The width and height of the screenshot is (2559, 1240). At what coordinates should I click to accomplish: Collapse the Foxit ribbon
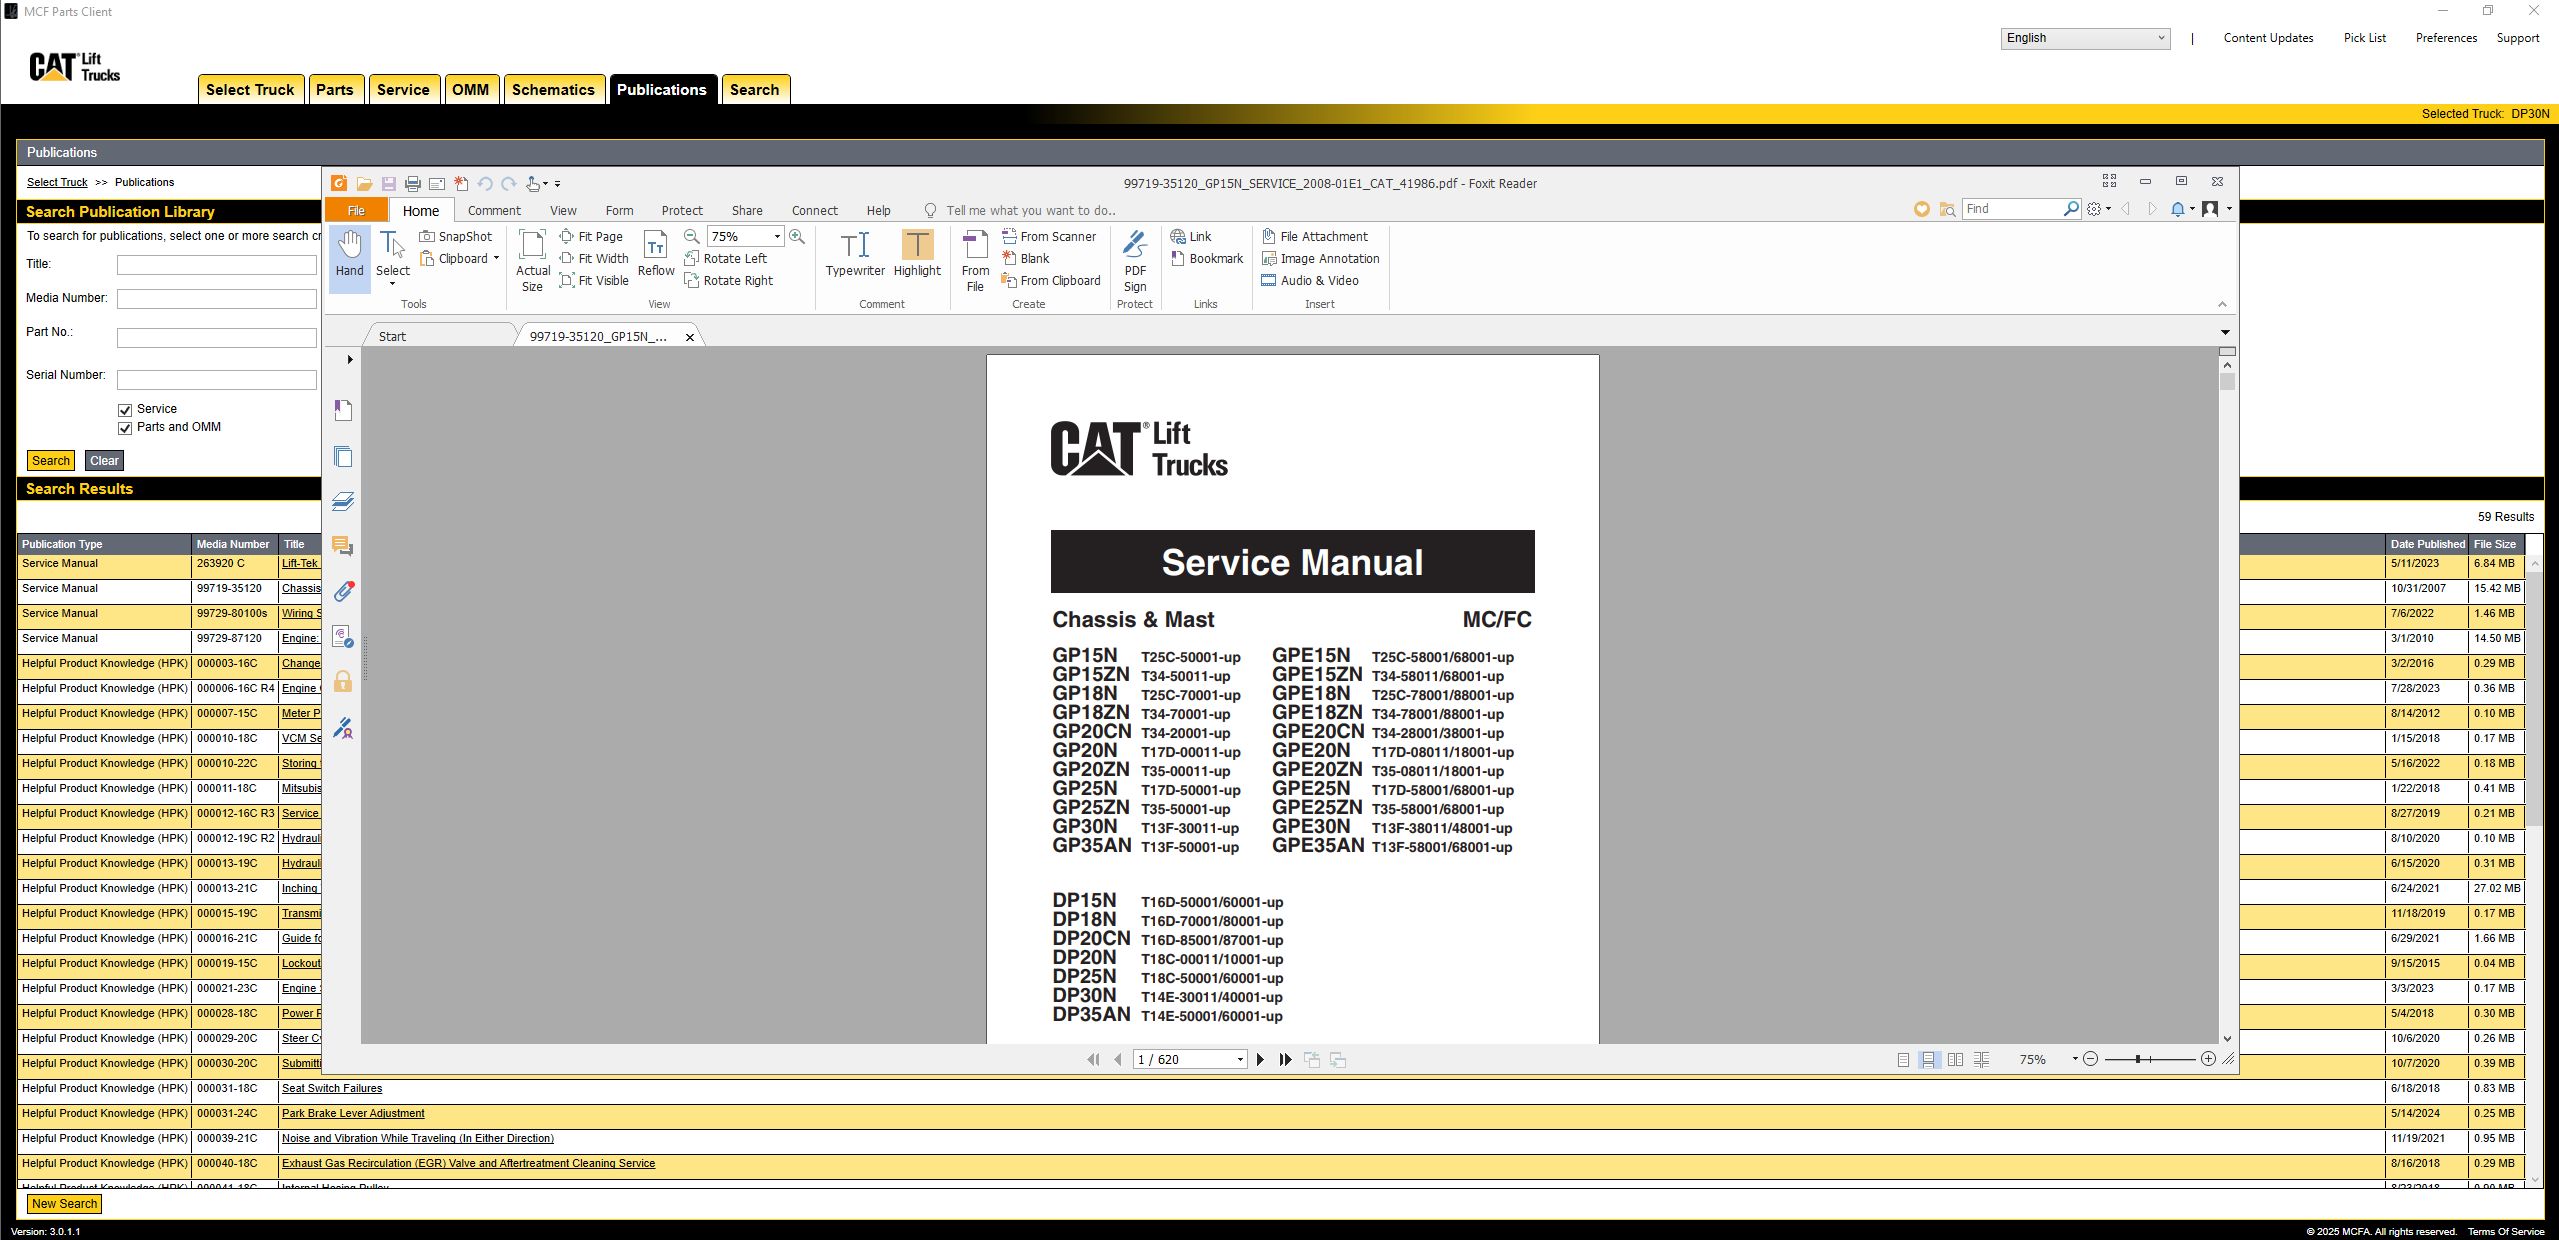[2222, 304]
